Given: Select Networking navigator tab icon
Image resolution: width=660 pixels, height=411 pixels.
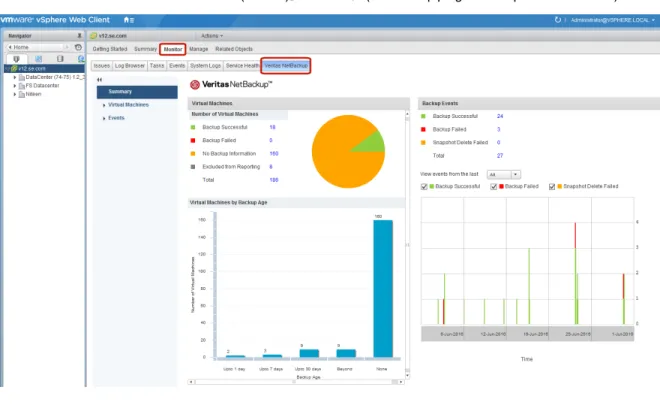Looking at the screenshot, I should point(81,59).
